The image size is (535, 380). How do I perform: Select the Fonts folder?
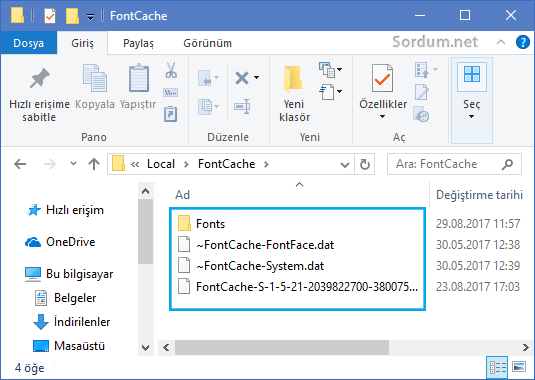pyautogui.click(x=211, y=224)
